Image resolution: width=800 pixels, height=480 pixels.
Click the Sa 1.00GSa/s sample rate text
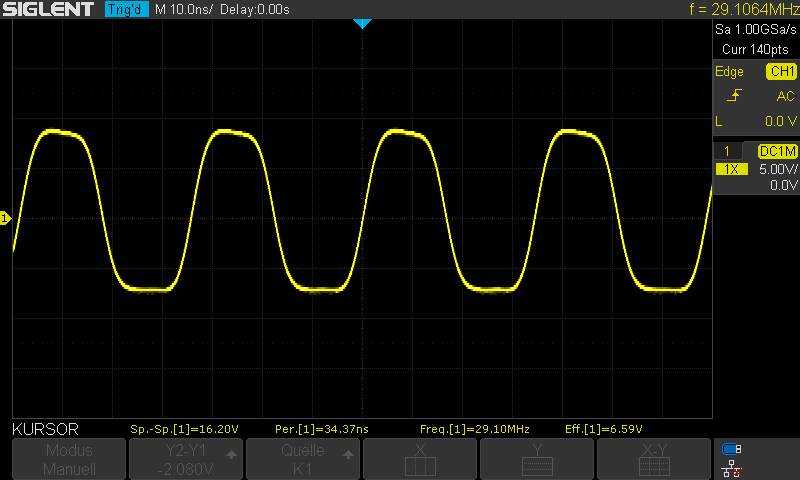[756, 30]
